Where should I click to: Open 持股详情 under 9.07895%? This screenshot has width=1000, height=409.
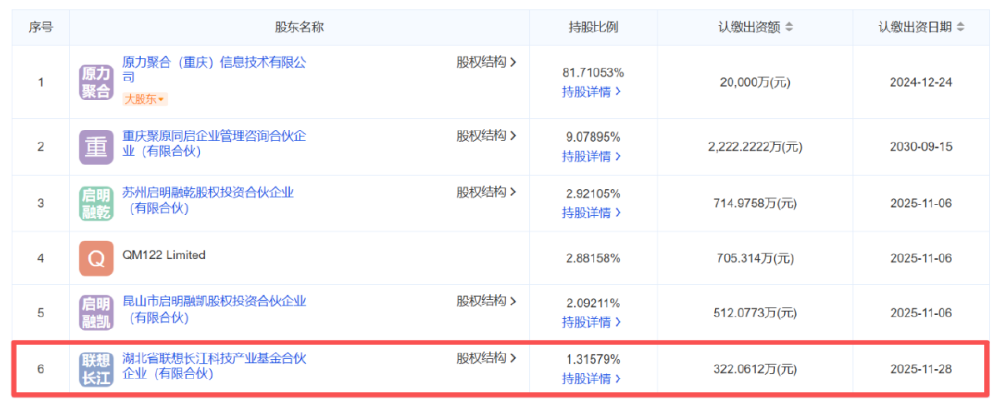pyautogui.click(x=591, y=156)
